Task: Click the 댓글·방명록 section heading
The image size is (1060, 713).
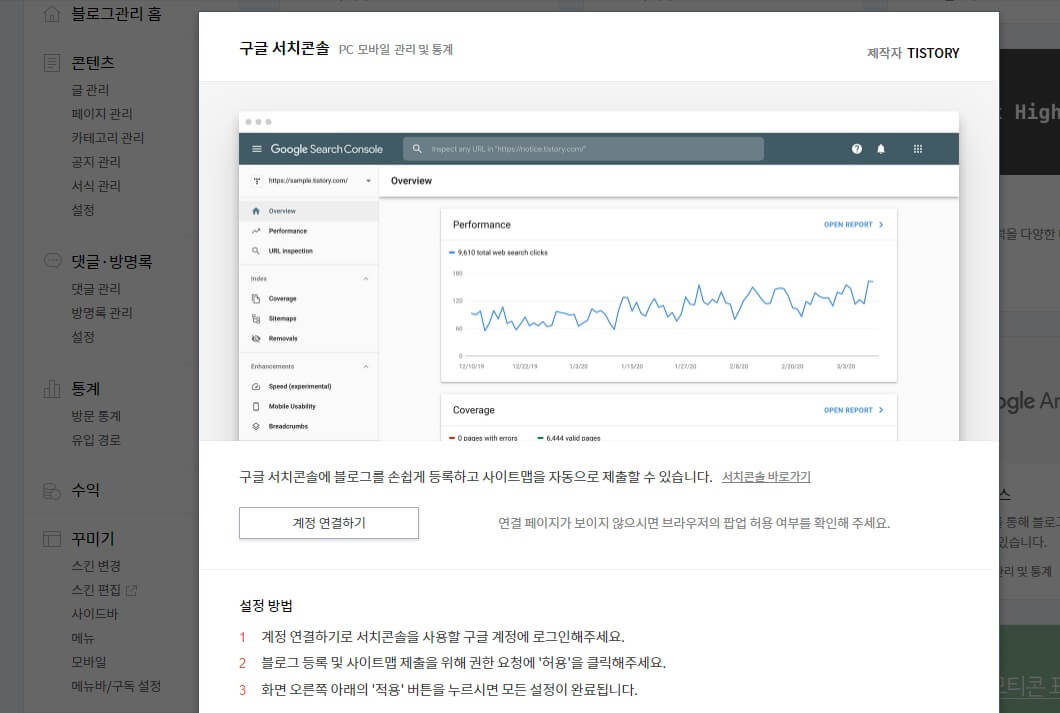Action: (112, 262)
